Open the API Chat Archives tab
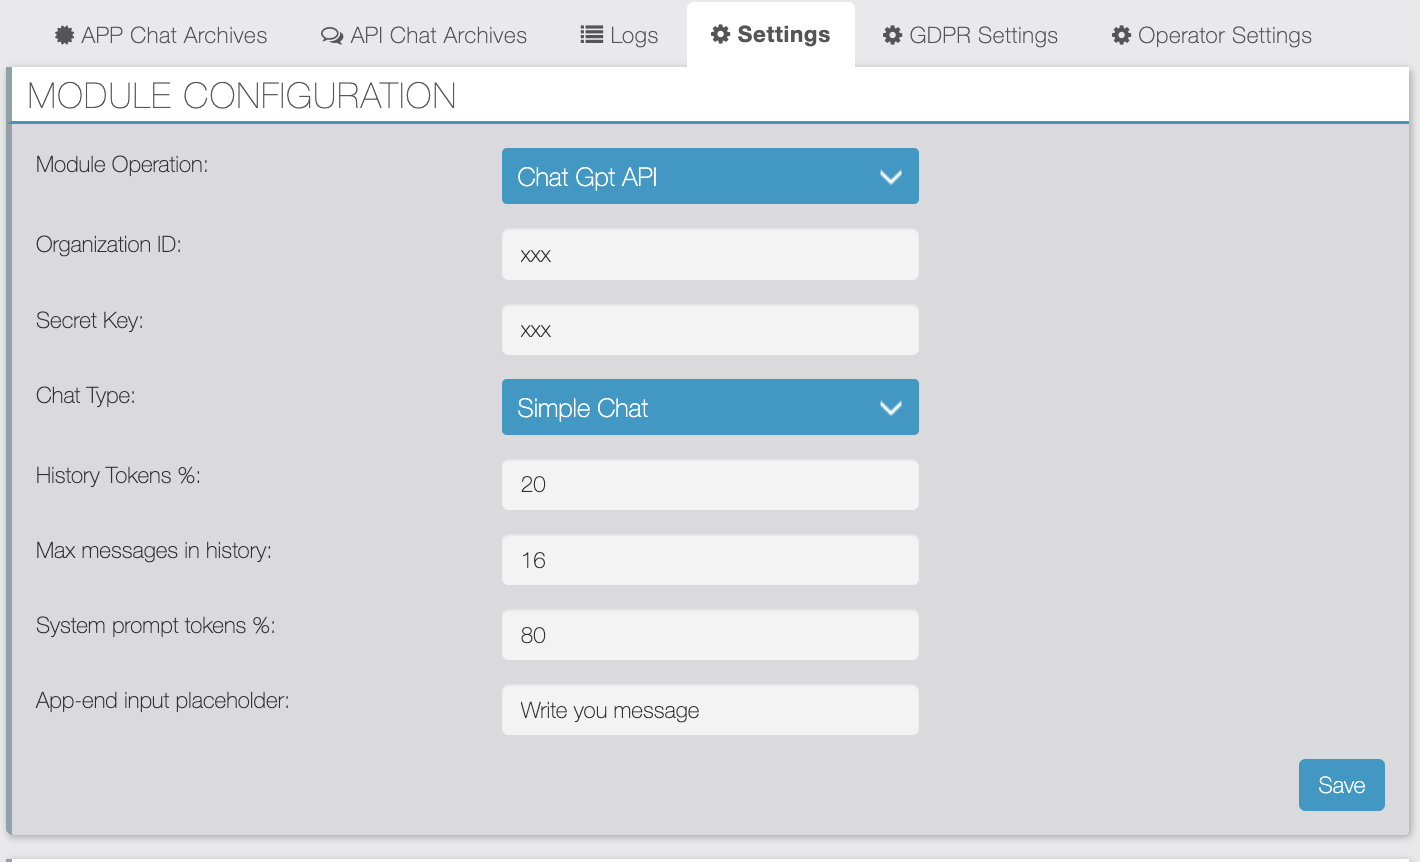 pyautogui.click(x=438, y=35)
